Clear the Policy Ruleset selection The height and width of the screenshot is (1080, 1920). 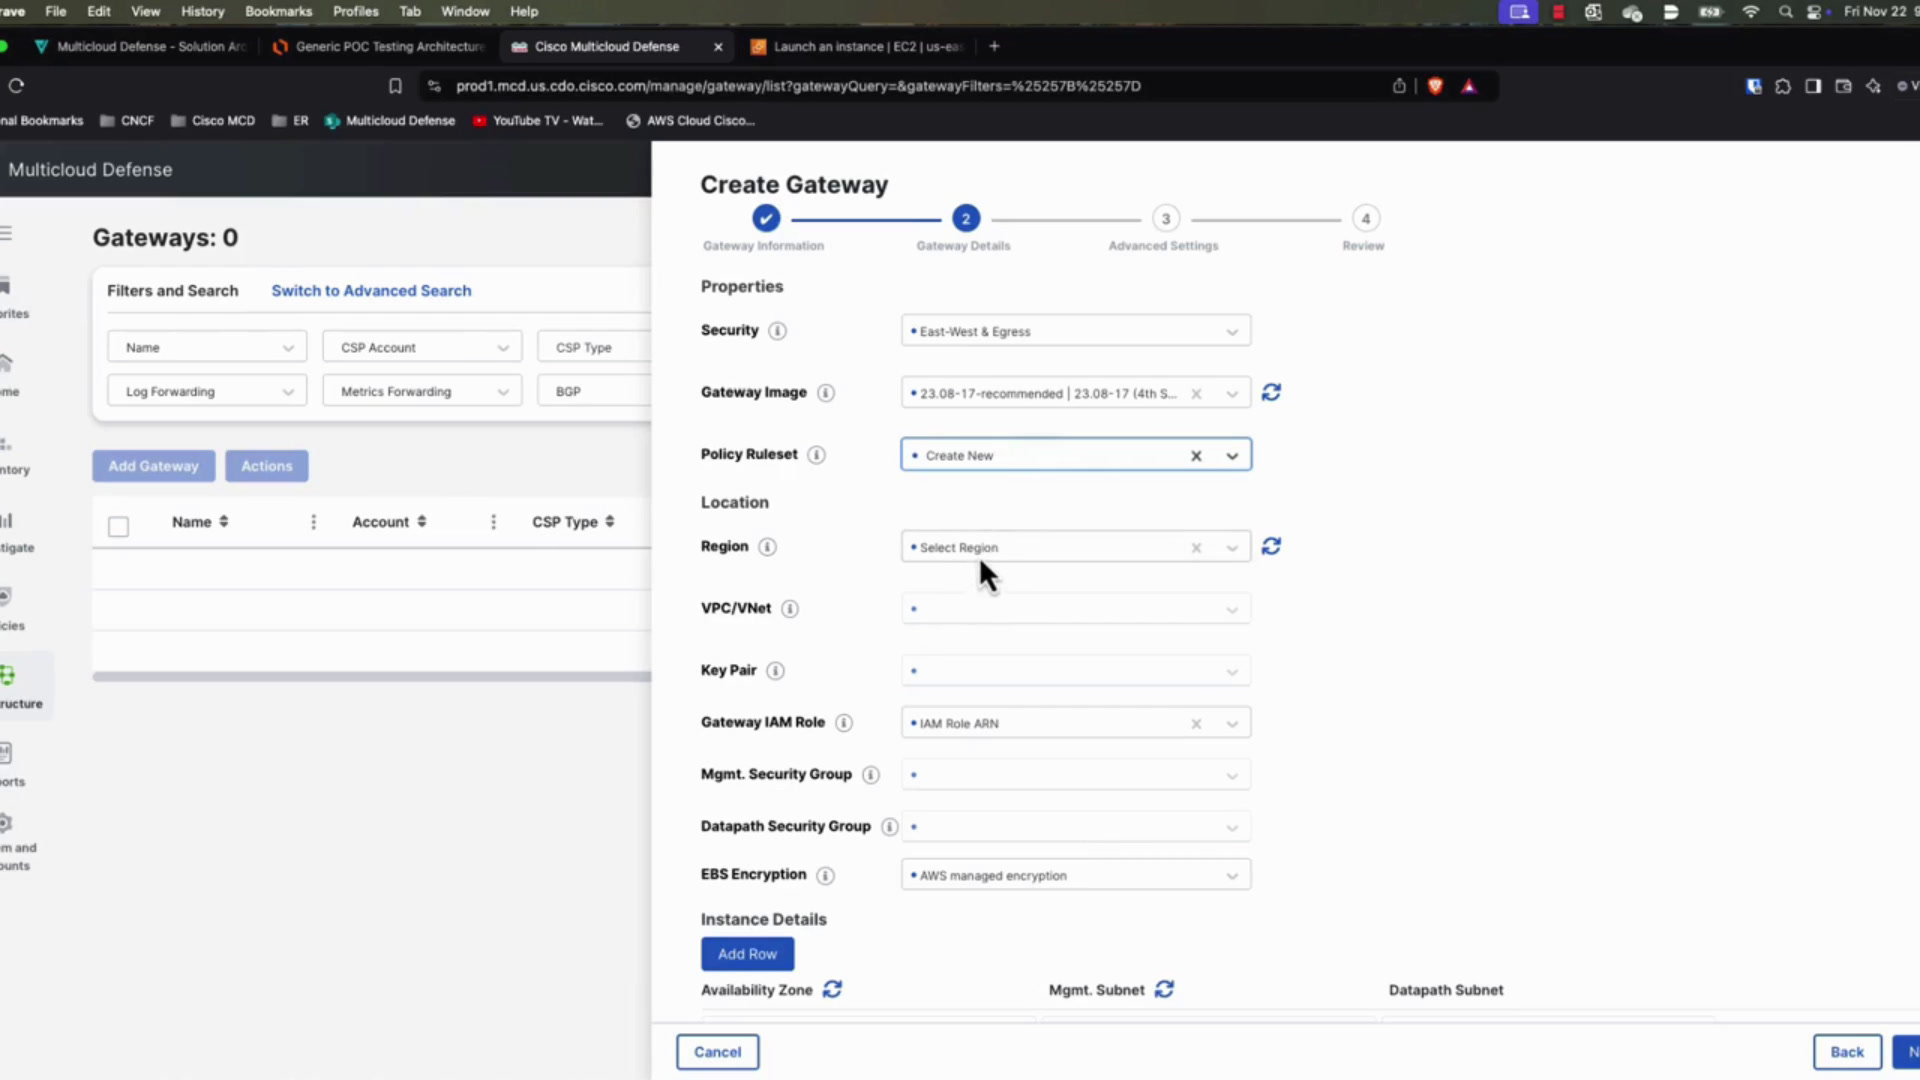[x=1196, y=456]
